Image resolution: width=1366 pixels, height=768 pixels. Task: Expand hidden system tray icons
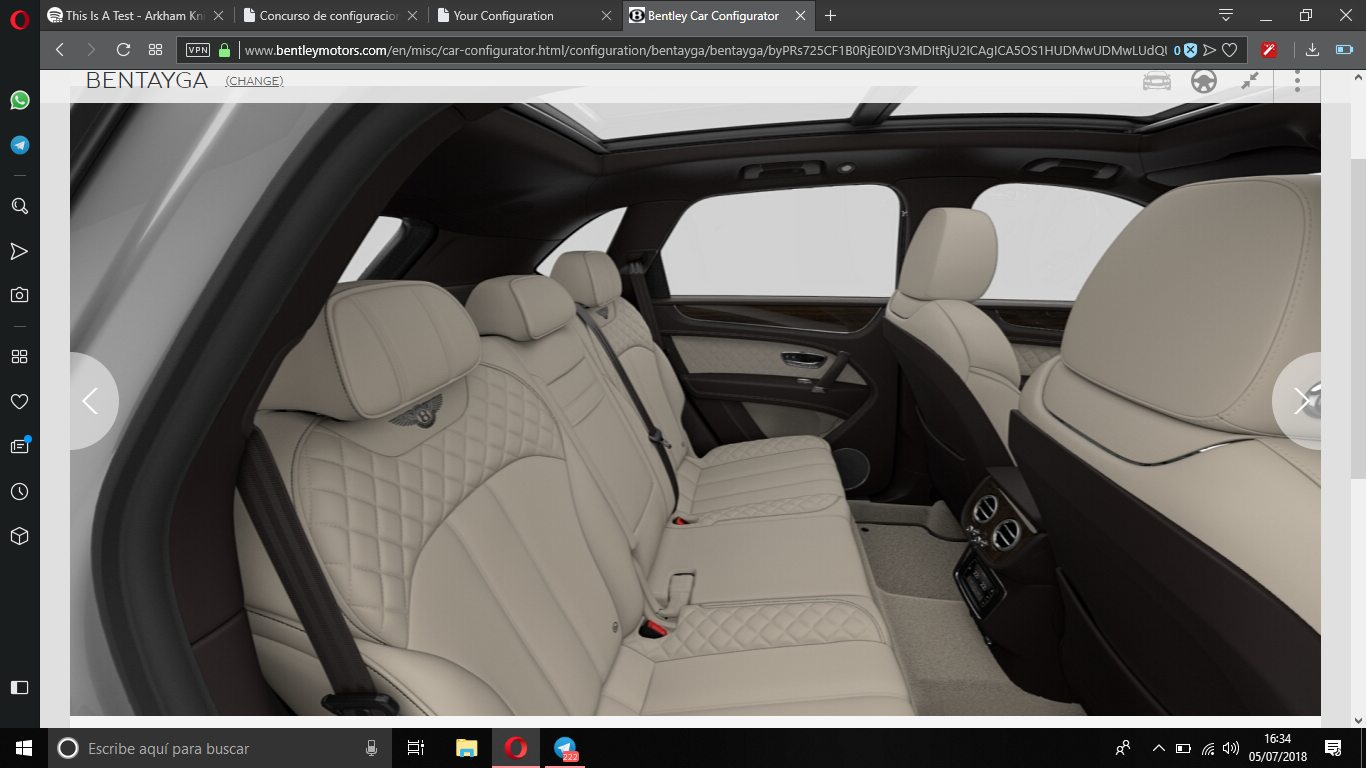pos(1159,748)
